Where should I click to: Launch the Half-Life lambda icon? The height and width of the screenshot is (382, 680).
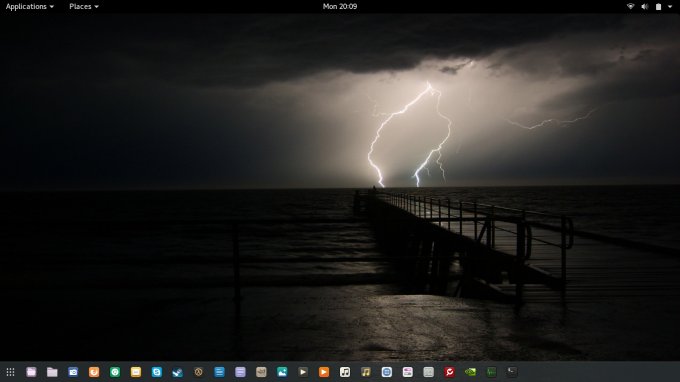point(198,372)
